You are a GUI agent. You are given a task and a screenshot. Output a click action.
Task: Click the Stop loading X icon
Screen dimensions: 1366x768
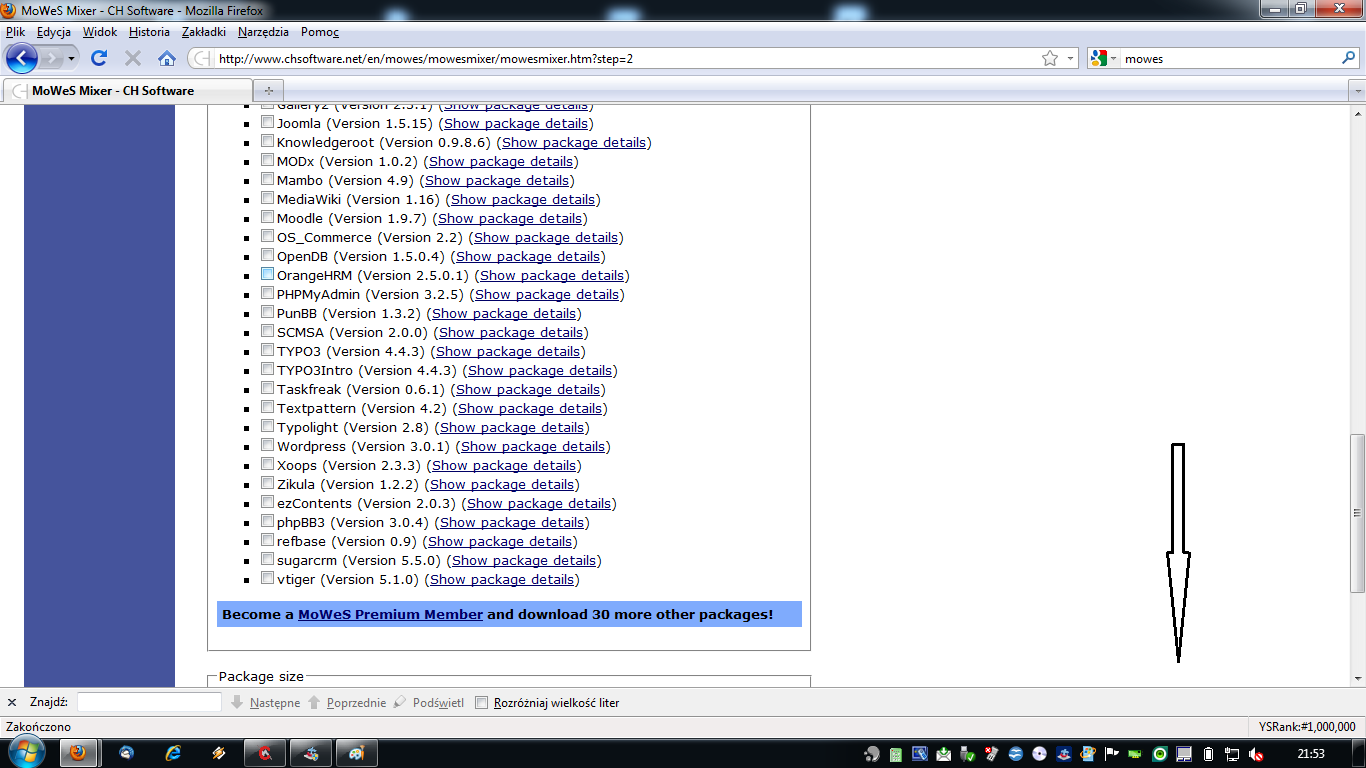coord(132,58)
